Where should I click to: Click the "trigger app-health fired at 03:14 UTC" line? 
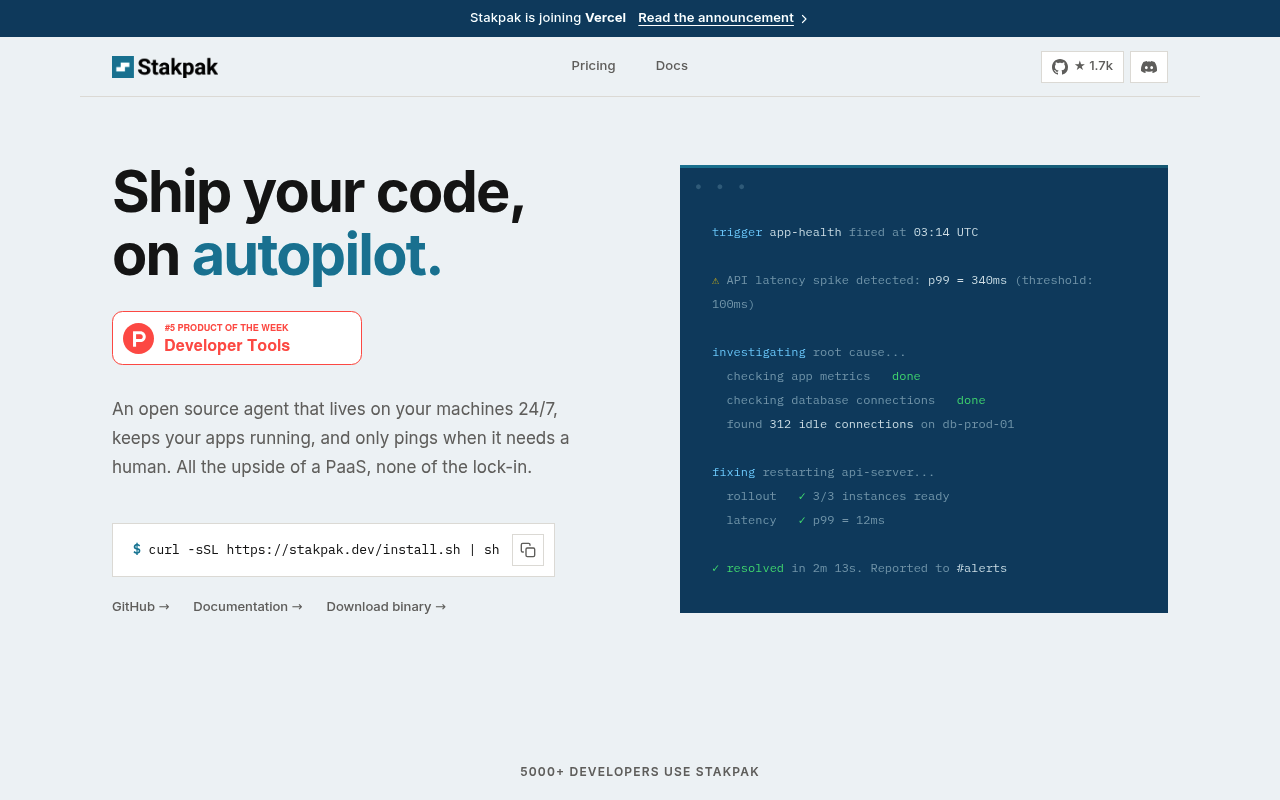click(845, 232)
